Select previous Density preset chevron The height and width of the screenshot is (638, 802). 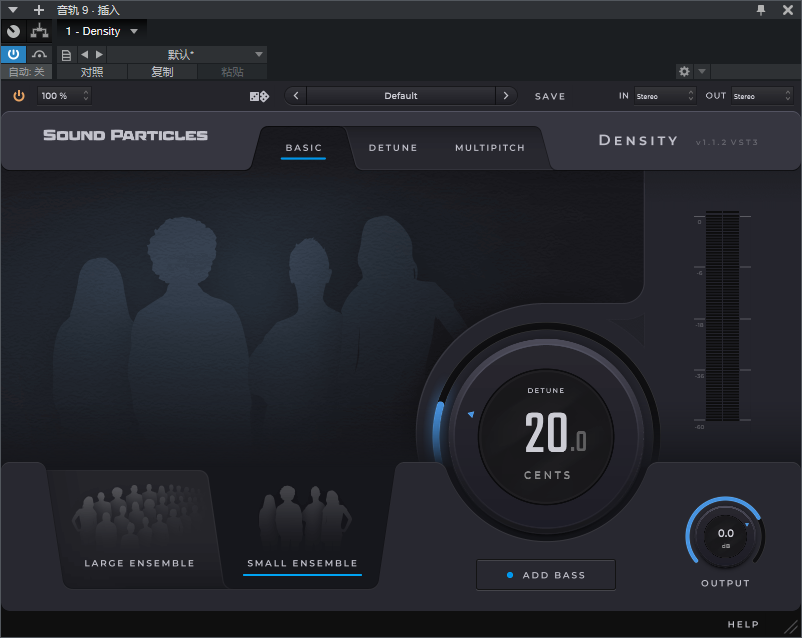[296, 96]
